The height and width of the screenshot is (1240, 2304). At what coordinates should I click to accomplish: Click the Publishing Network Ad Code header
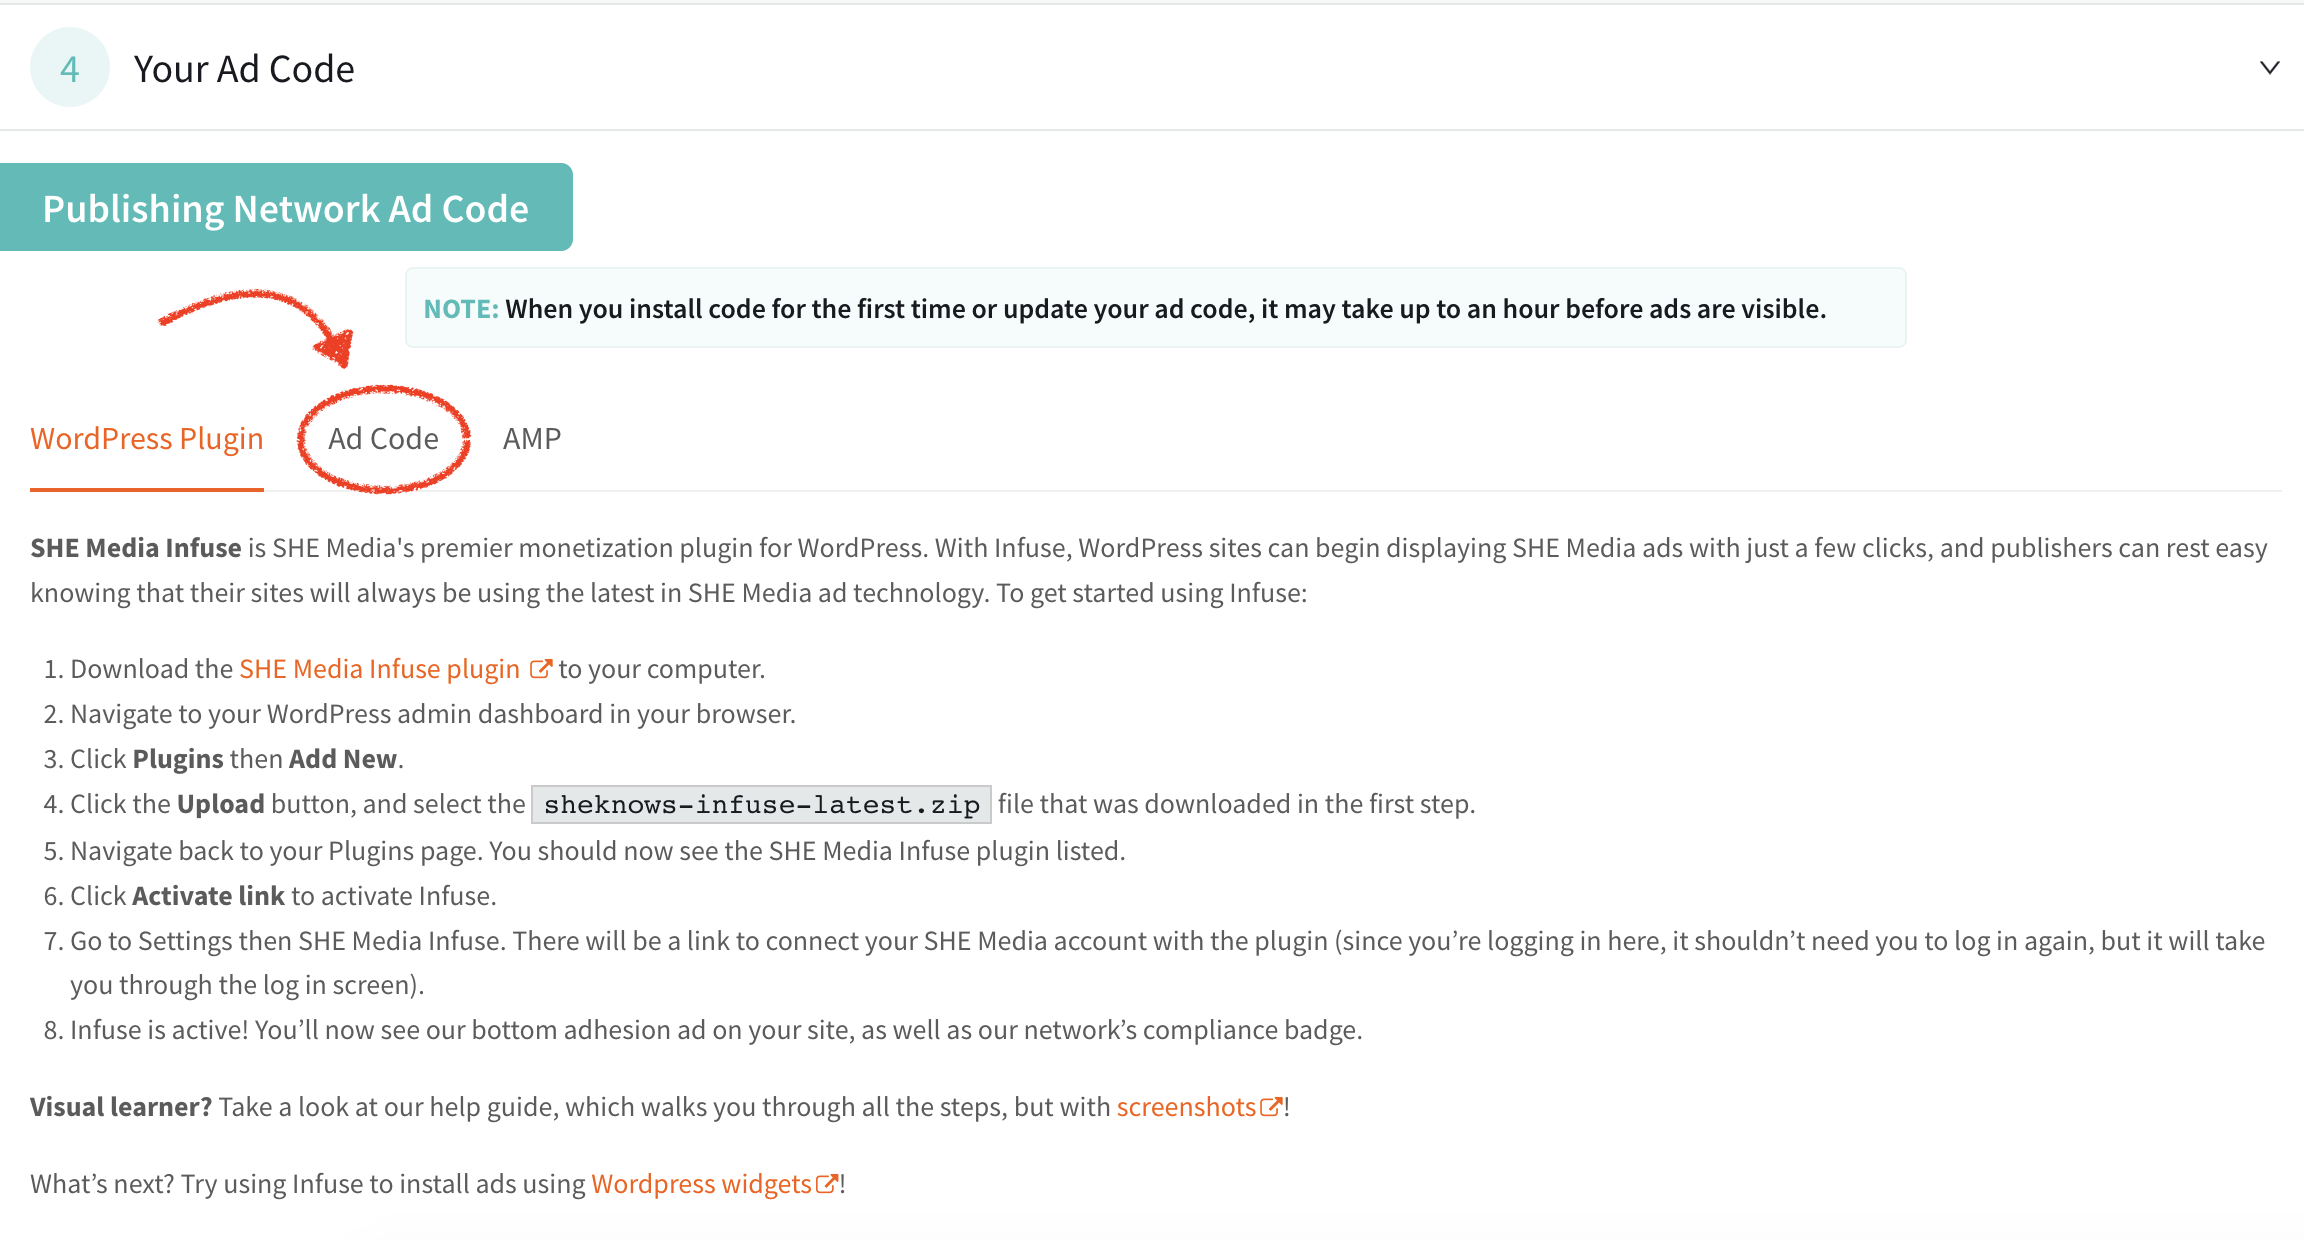tap(286, 207)
